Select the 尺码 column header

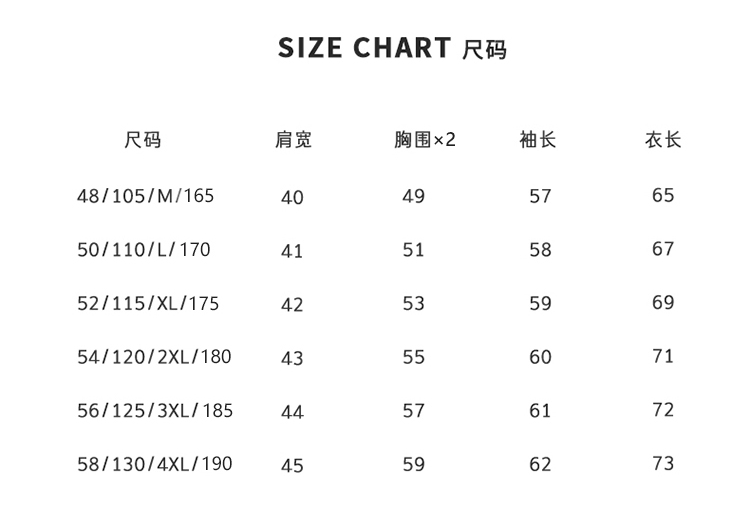tap(142, 140)
